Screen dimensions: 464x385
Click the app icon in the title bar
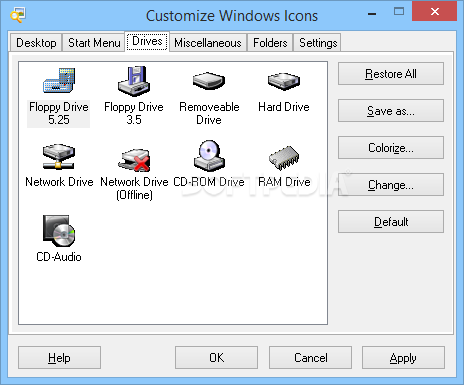[x=17, y=15]
